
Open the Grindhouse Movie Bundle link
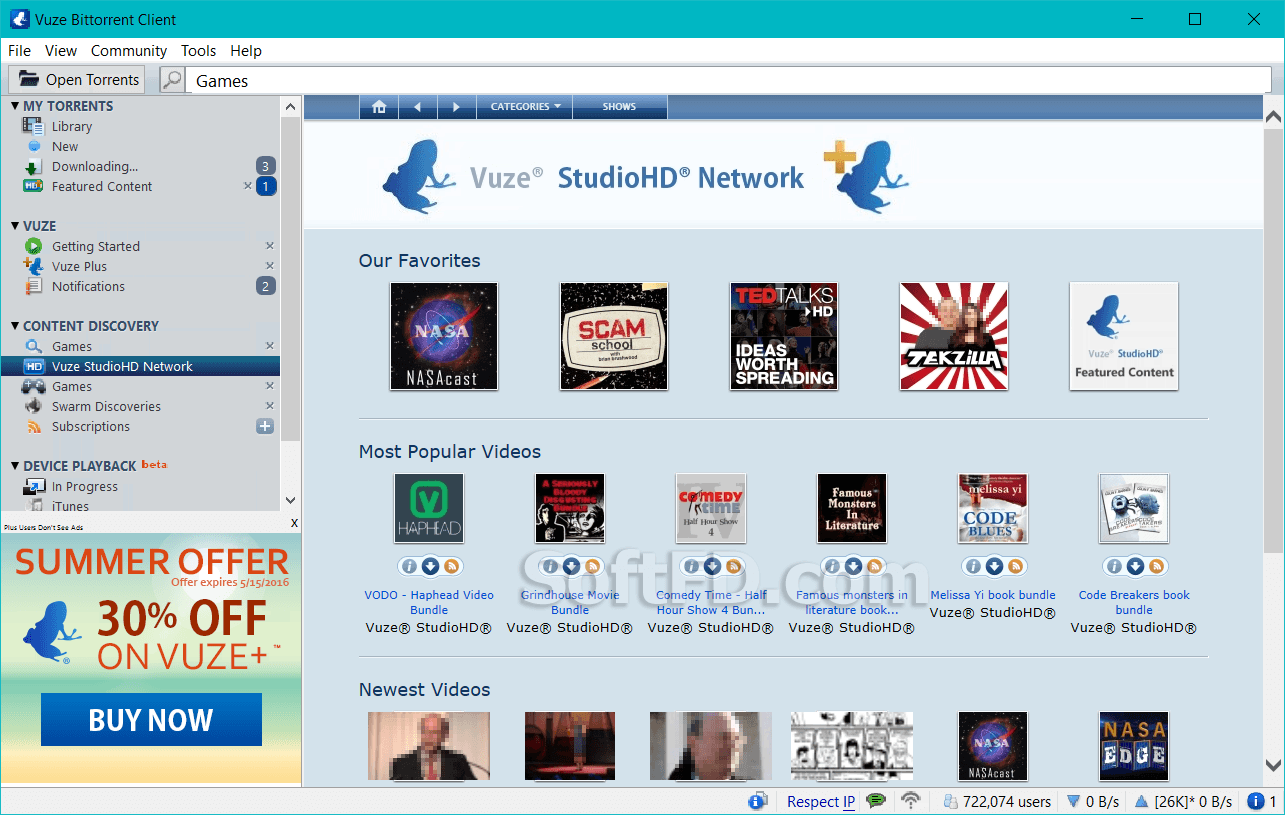[x=570, y=602]
